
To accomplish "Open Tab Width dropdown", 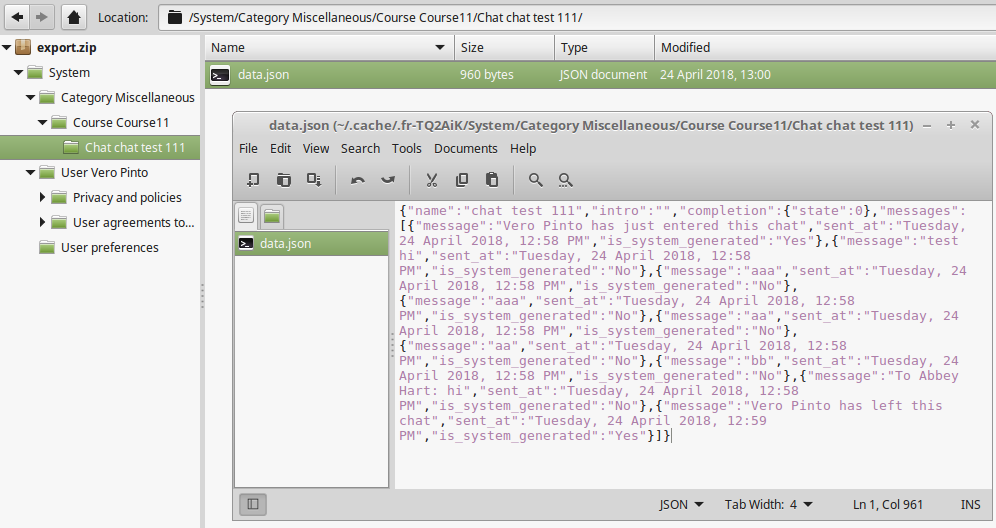I will point(769,504).
